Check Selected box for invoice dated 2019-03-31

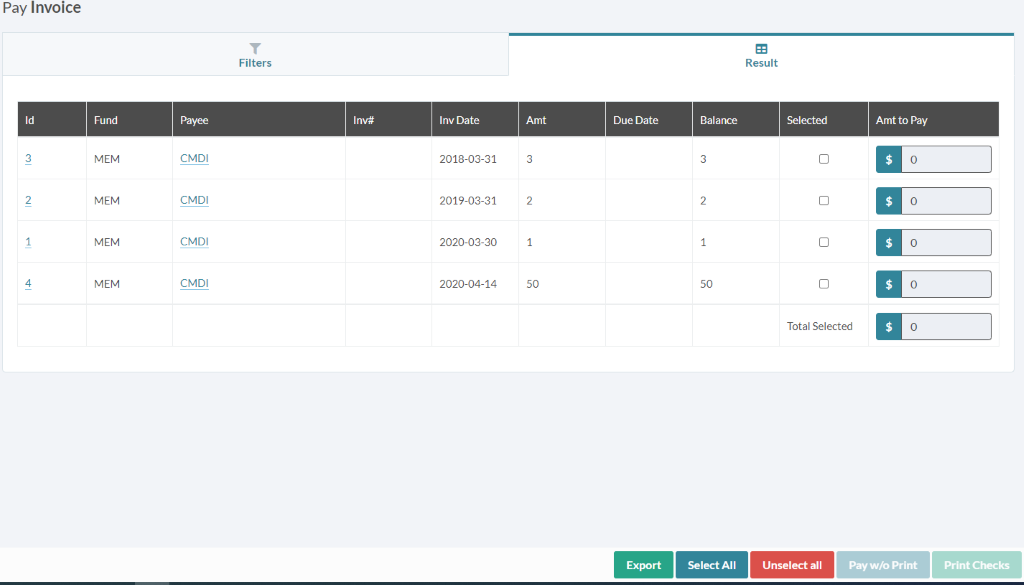[824, 200]
